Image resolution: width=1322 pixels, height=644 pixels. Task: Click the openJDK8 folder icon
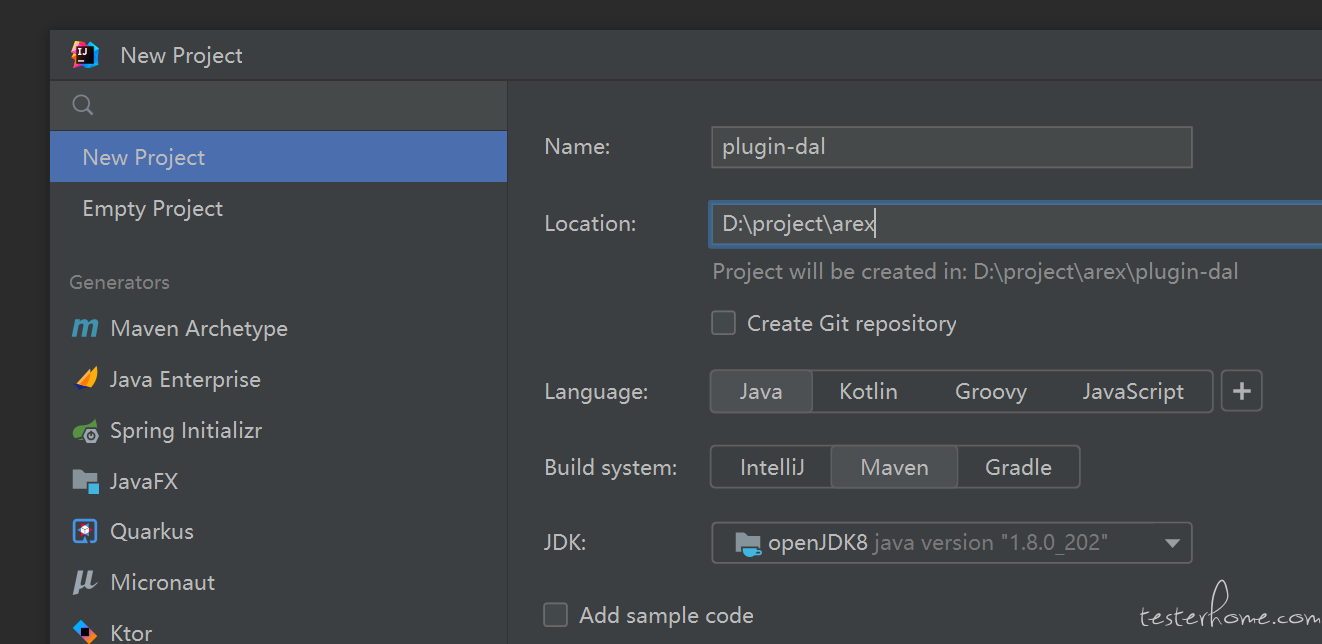748,544
